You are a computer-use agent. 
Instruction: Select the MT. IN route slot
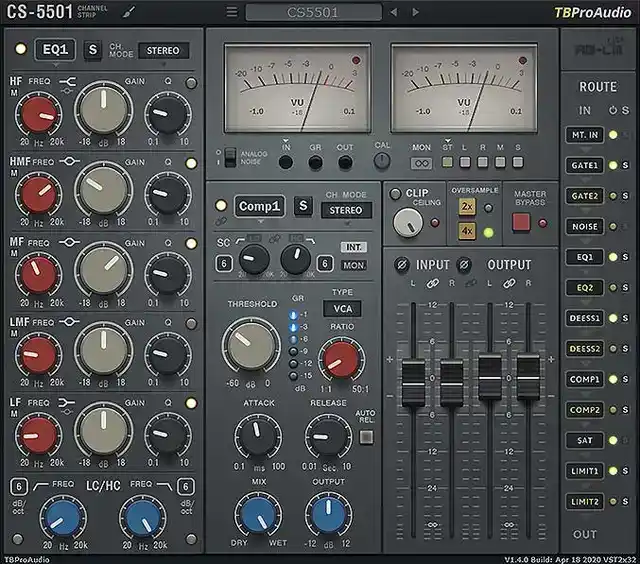584,135
